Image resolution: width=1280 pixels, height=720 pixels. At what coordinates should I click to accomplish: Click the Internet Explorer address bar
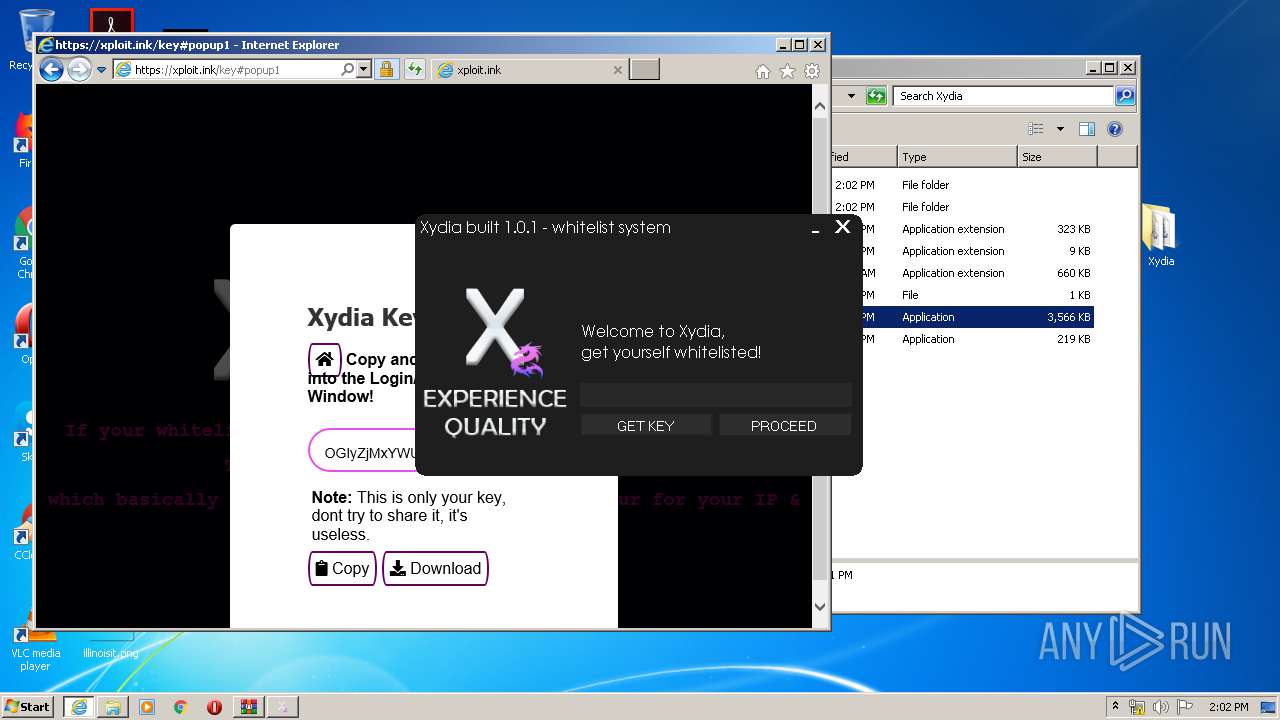click(227, 70)
